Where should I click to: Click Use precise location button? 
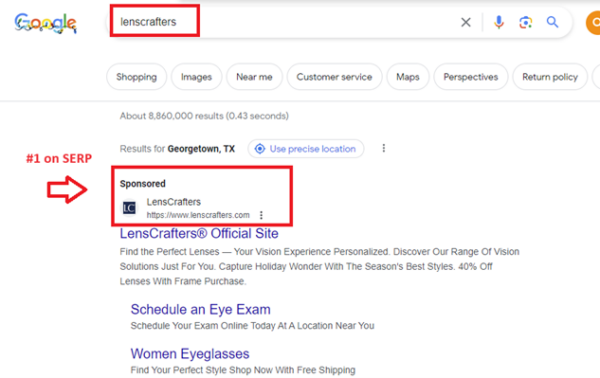306,148
